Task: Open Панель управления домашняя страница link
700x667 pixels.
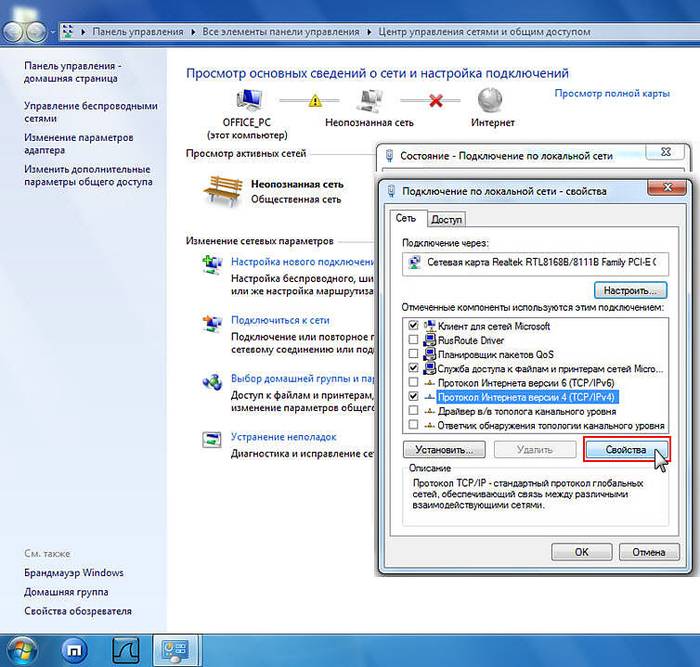Action: (x=72, y=72)
